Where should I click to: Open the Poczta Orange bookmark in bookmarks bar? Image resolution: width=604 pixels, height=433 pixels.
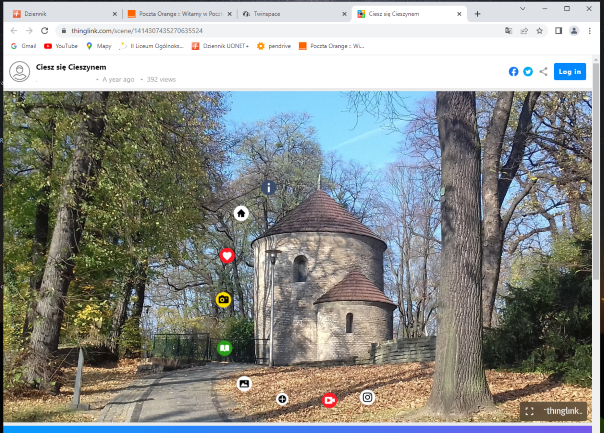(x=332, y=46)
